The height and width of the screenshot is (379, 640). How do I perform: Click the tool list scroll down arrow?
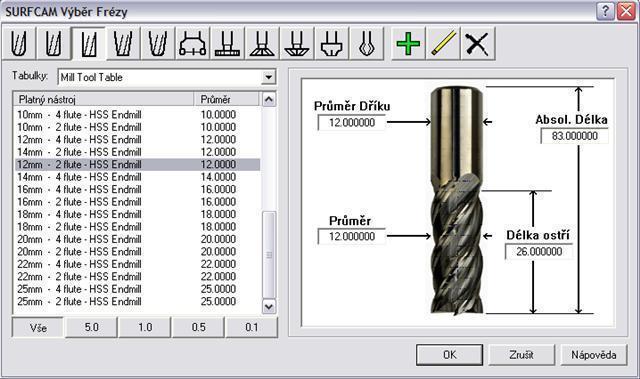pyautogui.click(x=269, y=306)
